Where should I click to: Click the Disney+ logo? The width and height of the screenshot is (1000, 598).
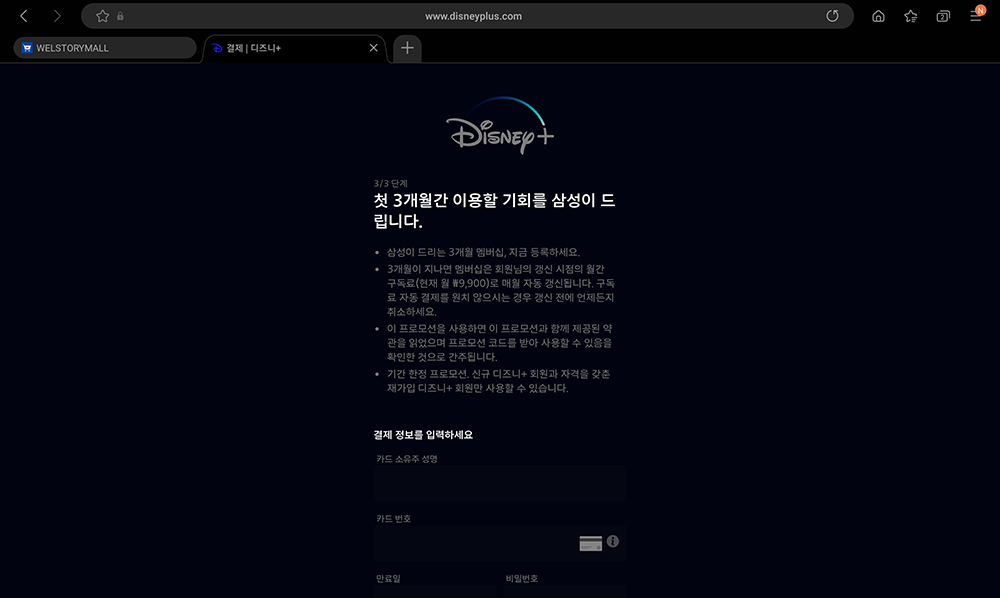click(500, 126)
